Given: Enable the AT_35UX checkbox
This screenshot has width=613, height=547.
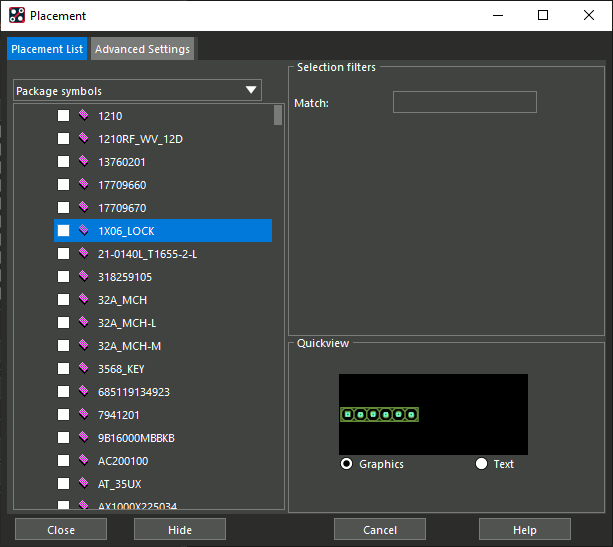Looking at the screenshot, I should coord(63,484).
